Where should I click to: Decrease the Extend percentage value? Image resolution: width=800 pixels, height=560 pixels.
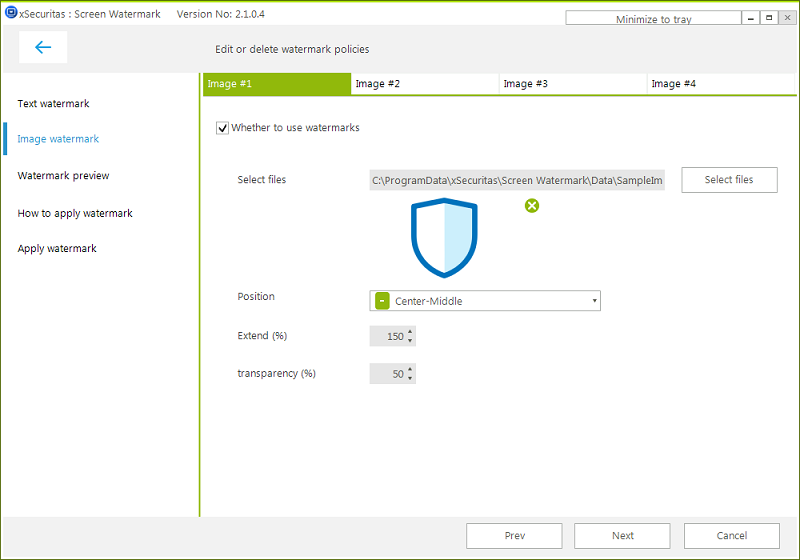tap(410, 341)
